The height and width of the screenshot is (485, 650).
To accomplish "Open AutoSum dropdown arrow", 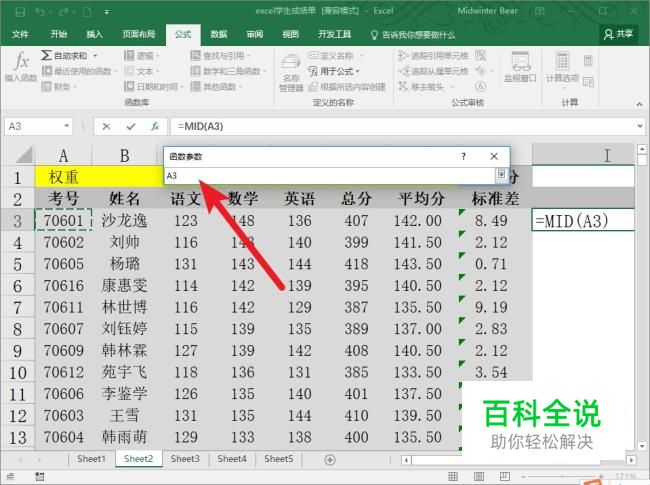I will (x=95, y=56).
